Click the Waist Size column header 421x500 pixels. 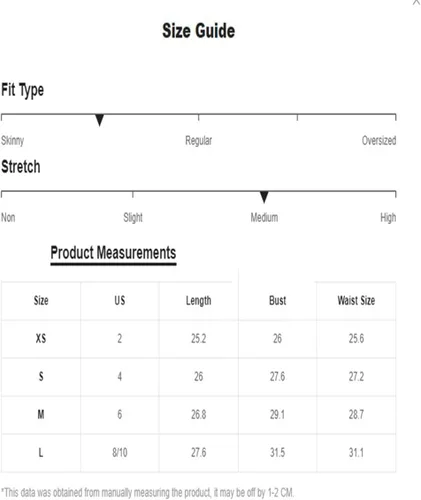[x=356, y=300]
